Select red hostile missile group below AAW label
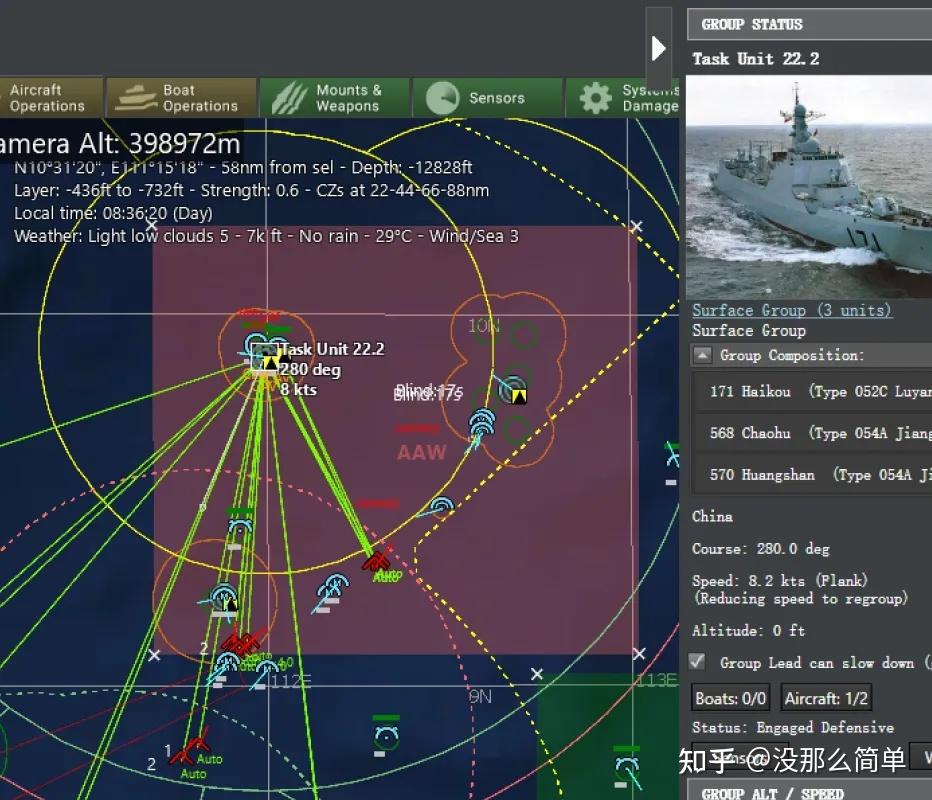 [377, 560]
